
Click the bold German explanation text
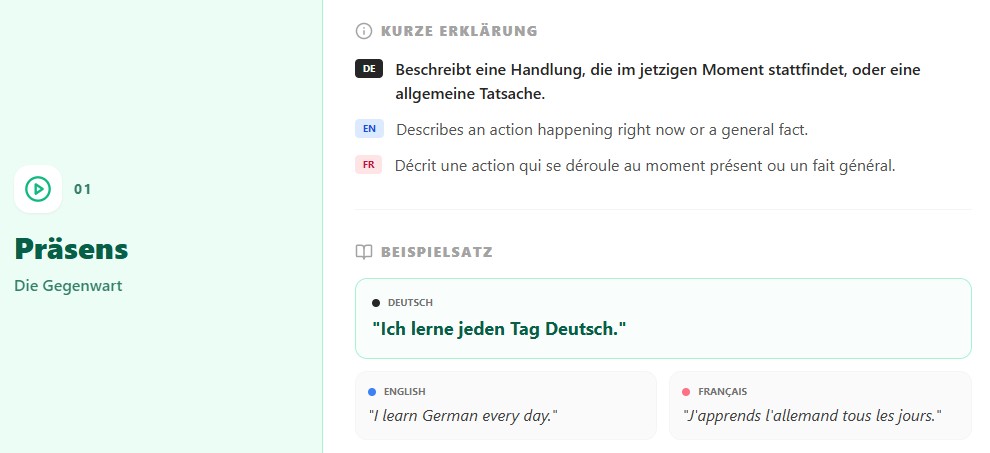pyautogui.click(x=657, y=82)
